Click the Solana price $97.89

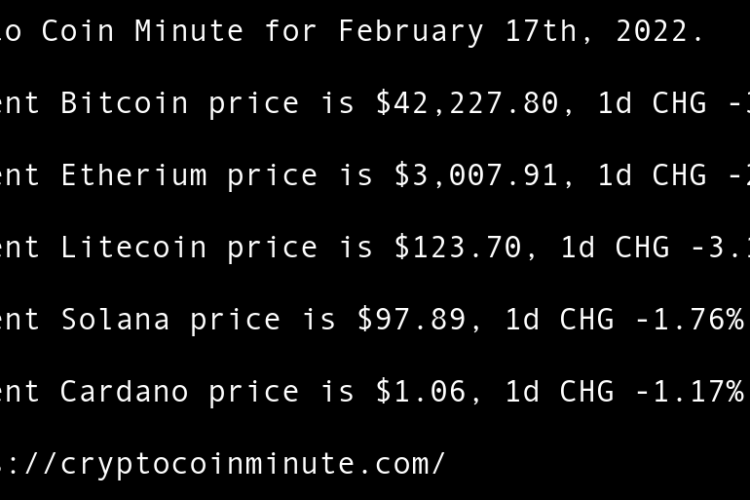click(x=412, y=319)
